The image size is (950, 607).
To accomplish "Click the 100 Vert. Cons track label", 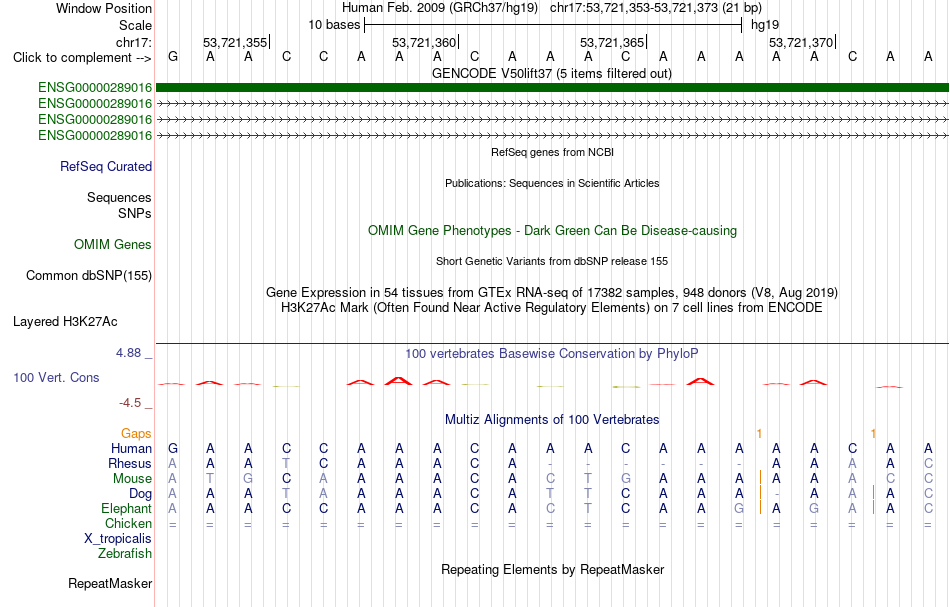I will (x=56, y=377).
